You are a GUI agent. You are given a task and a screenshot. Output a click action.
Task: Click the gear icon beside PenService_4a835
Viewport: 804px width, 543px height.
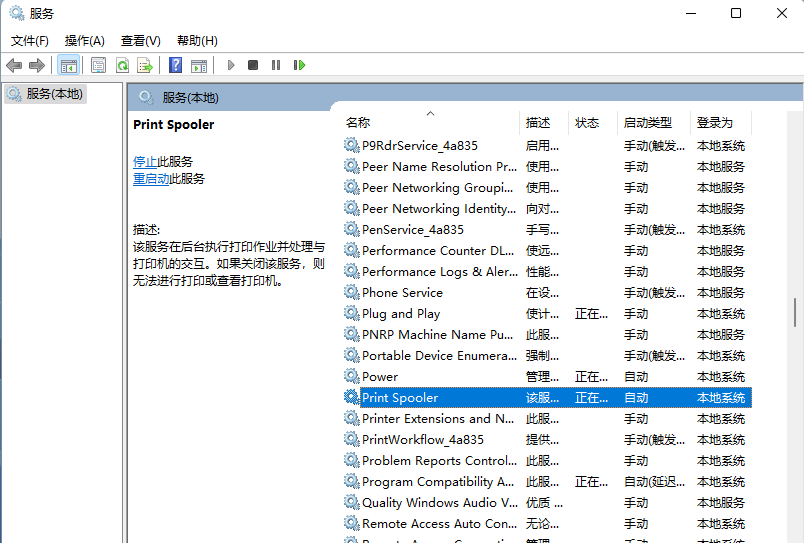(351, 229)
